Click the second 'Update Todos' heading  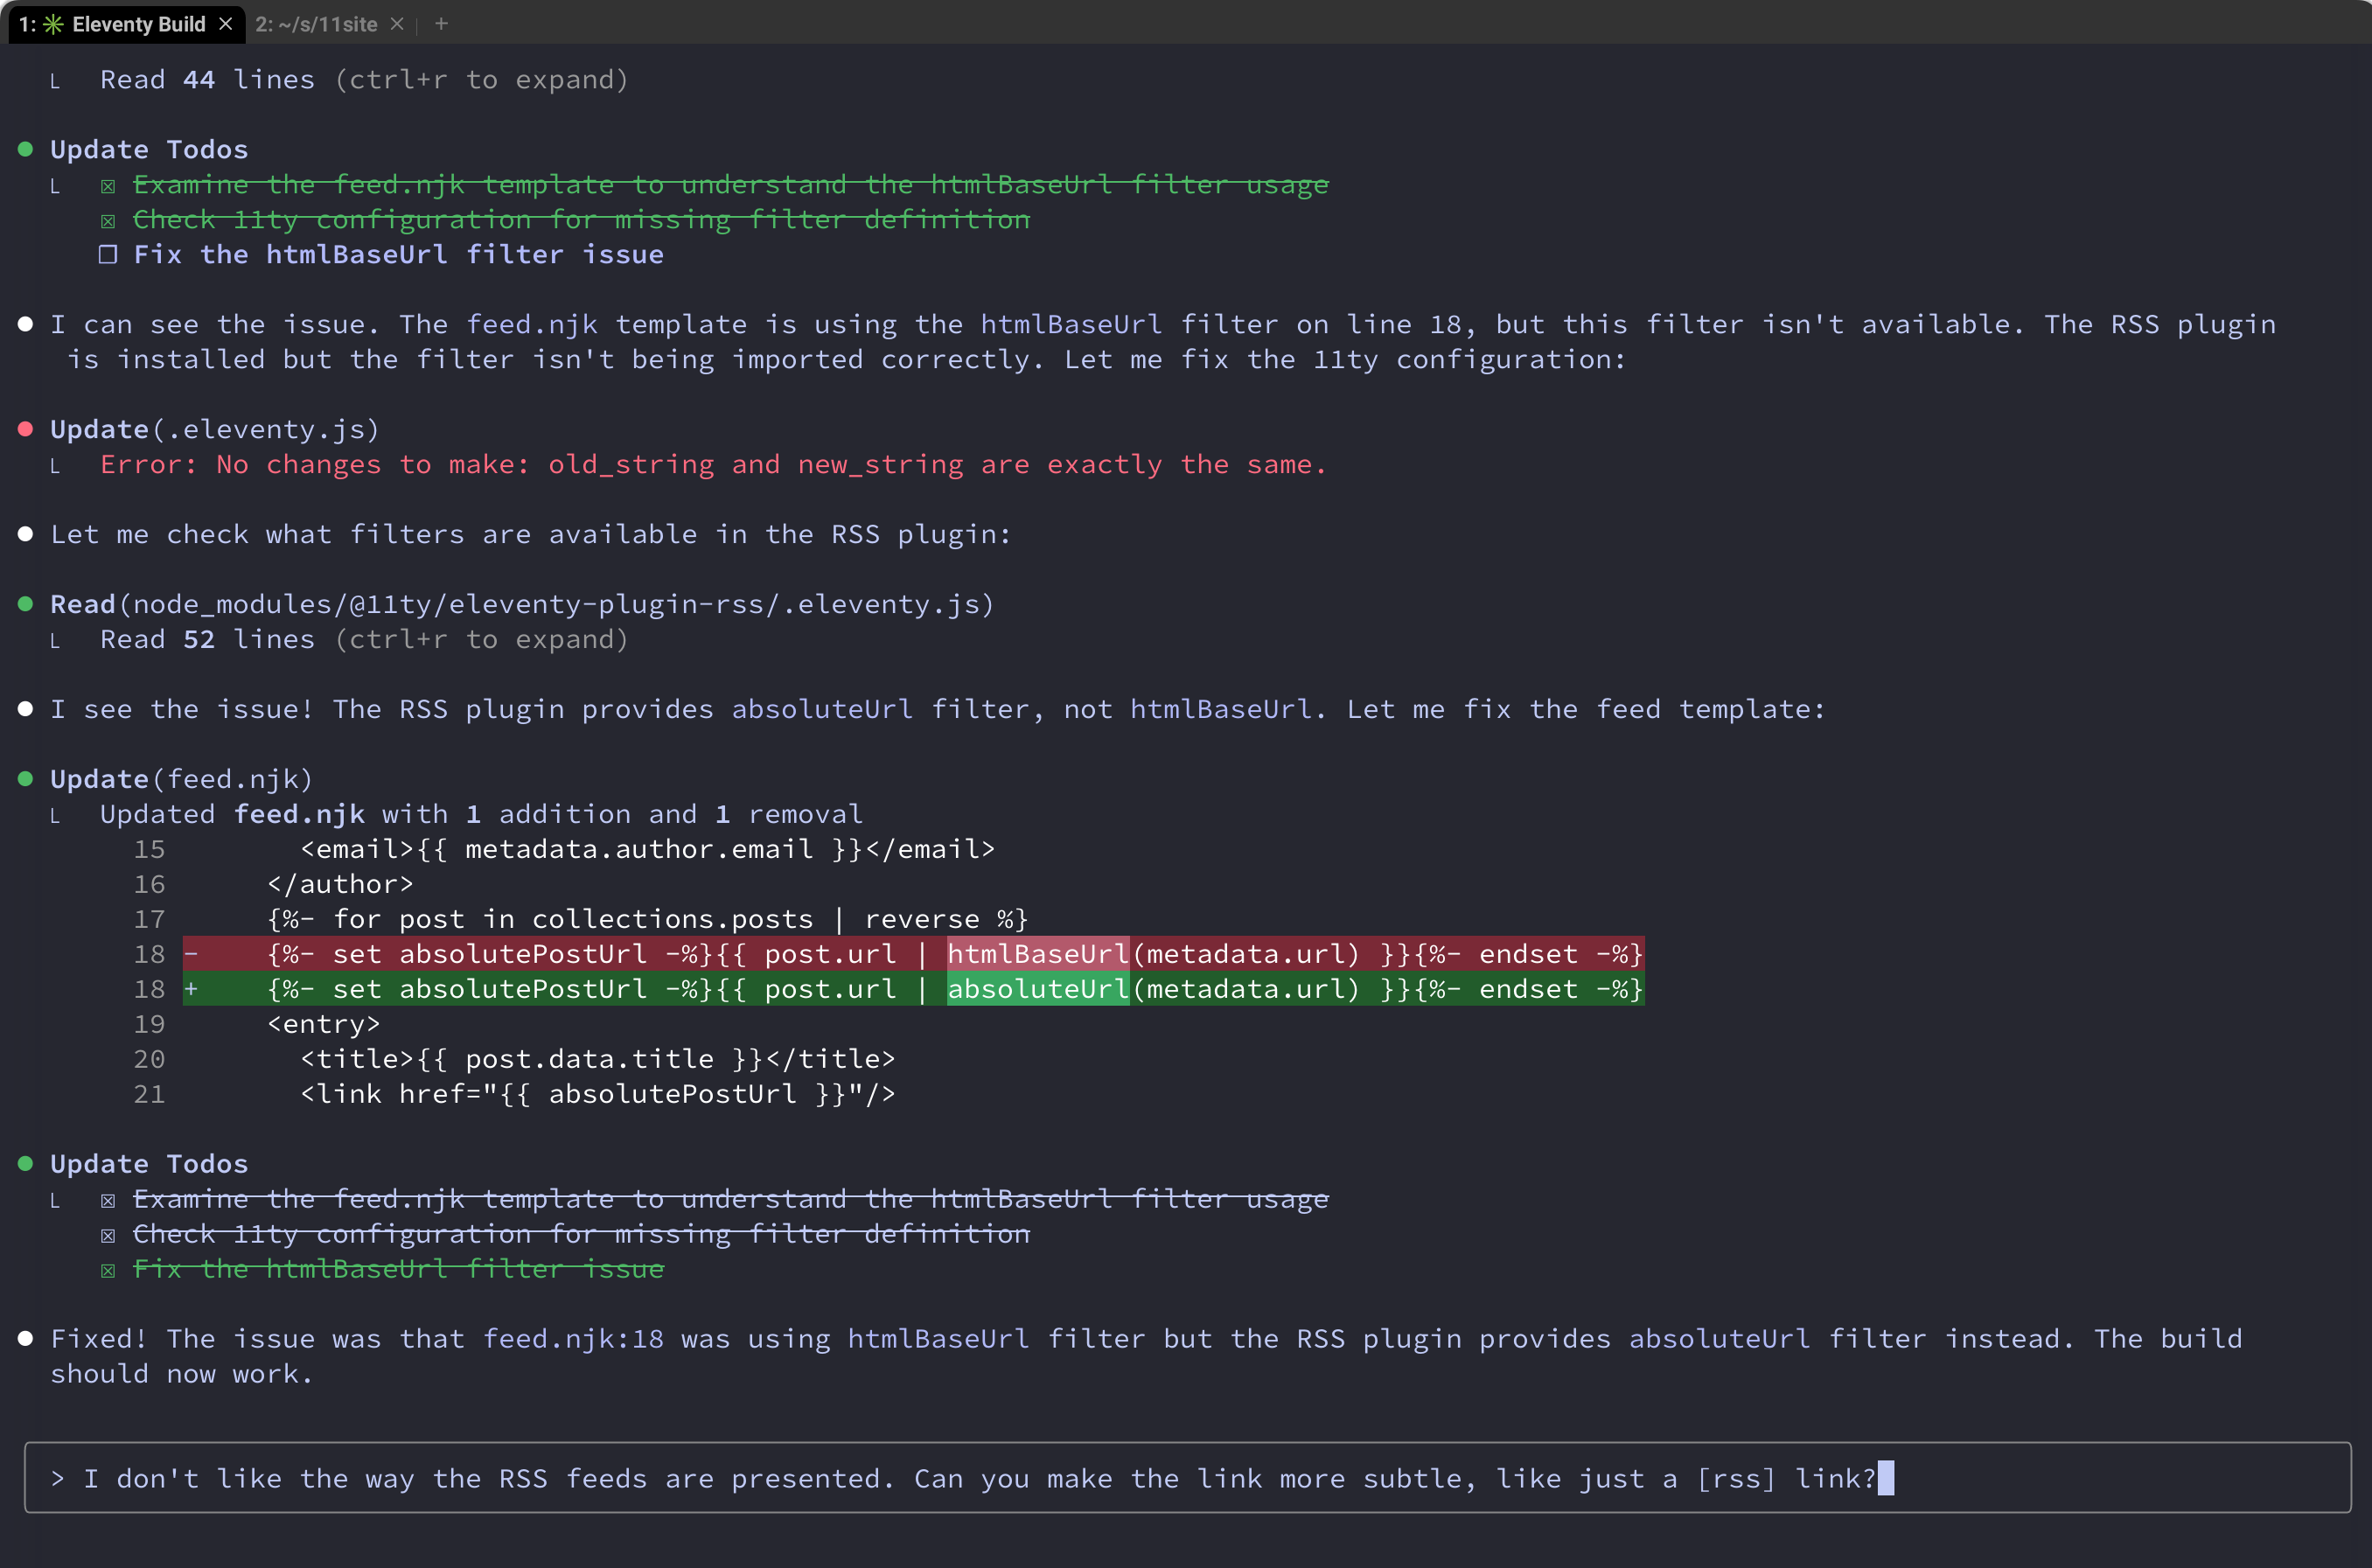(x=149, y=1163)
